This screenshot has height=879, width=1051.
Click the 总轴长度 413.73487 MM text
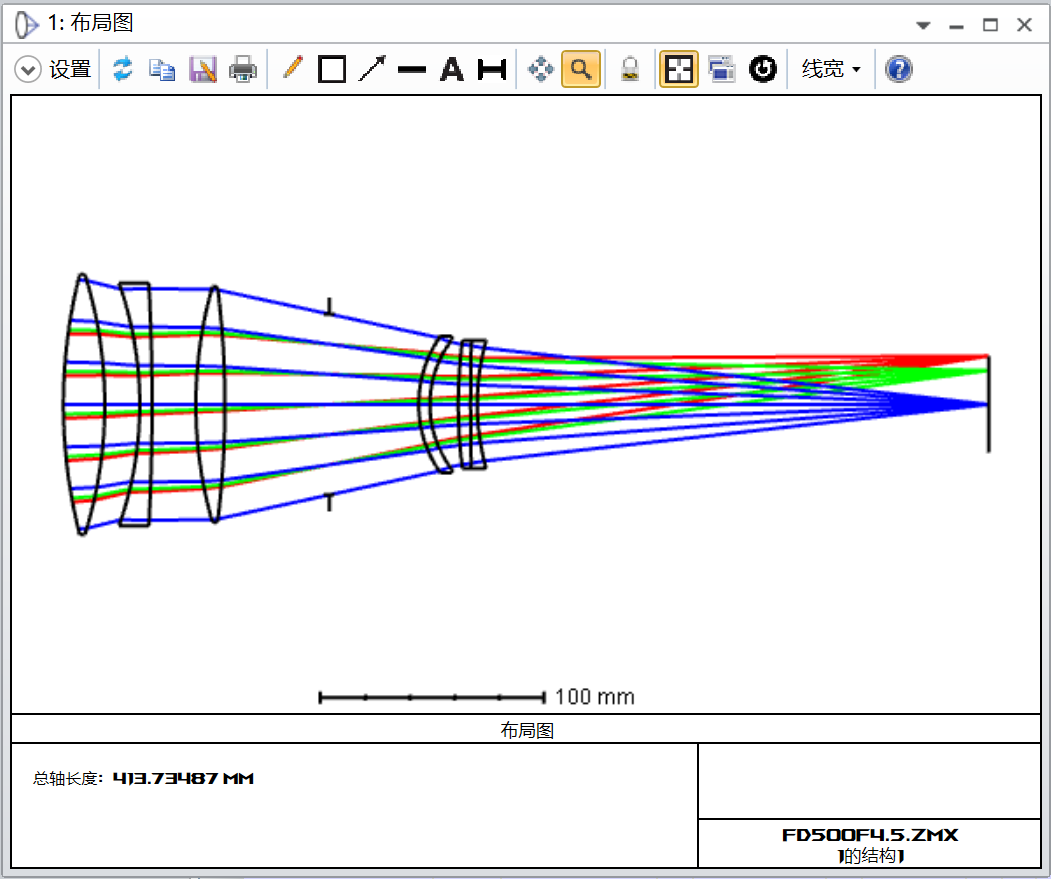pyautogui.click(x=143, y=778)
